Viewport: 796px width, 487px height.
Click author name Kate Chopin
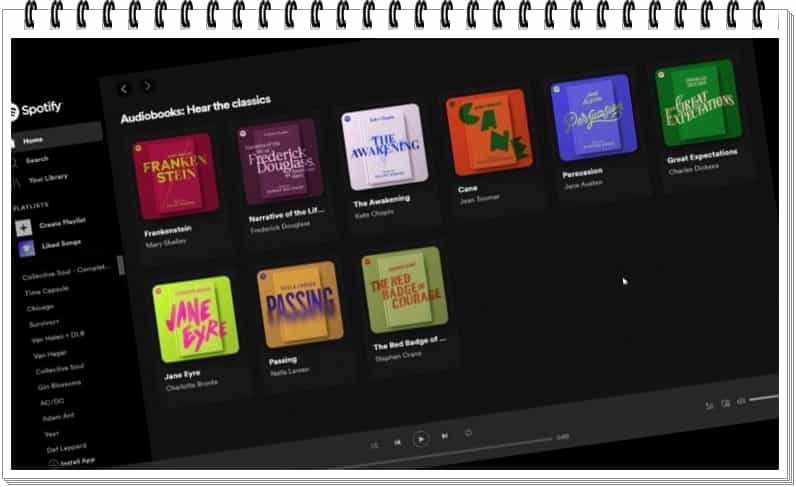[374, 214]
